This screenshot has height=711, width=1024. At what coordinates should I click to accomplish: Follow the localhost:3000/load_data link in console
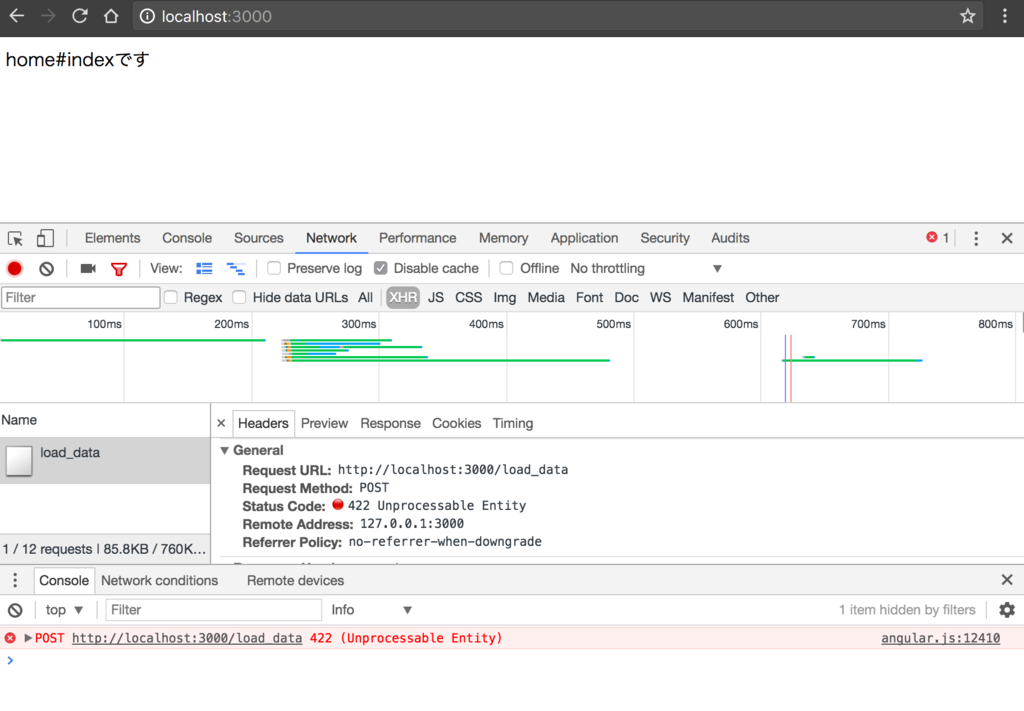(187, 638)
